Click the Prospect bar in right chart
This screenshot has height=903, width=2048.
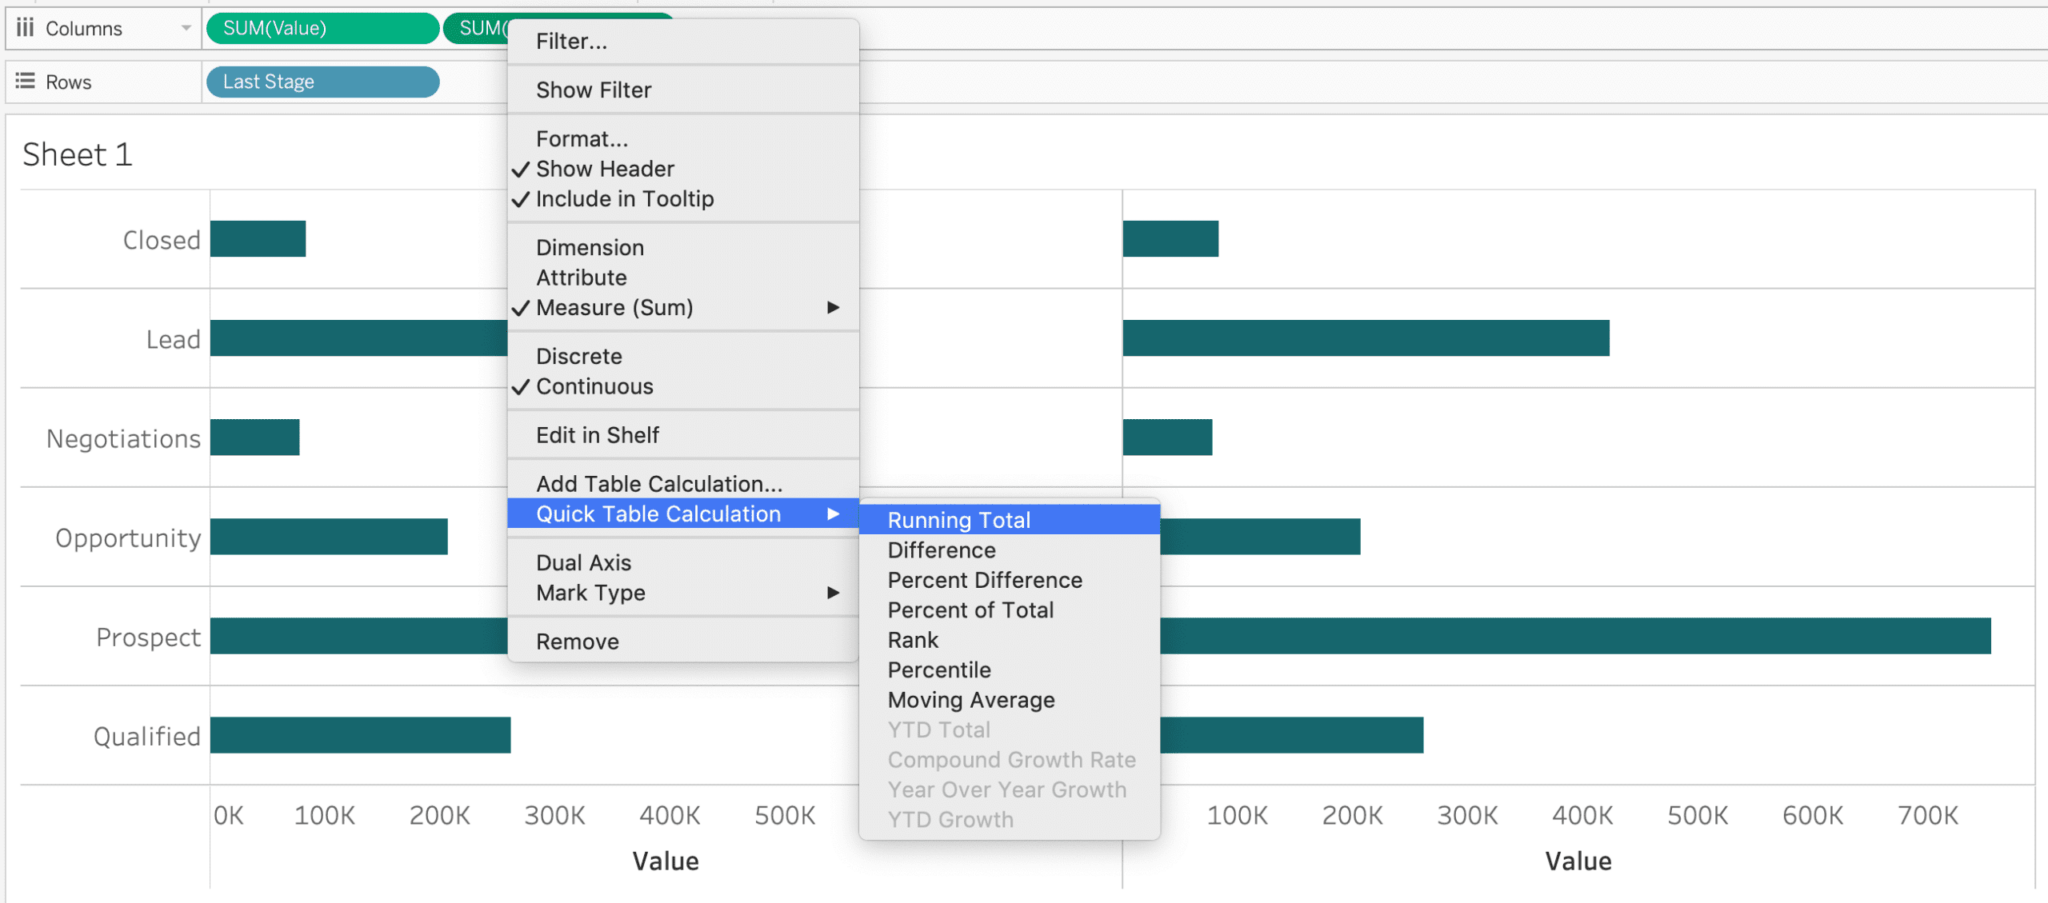point(1575,636)
